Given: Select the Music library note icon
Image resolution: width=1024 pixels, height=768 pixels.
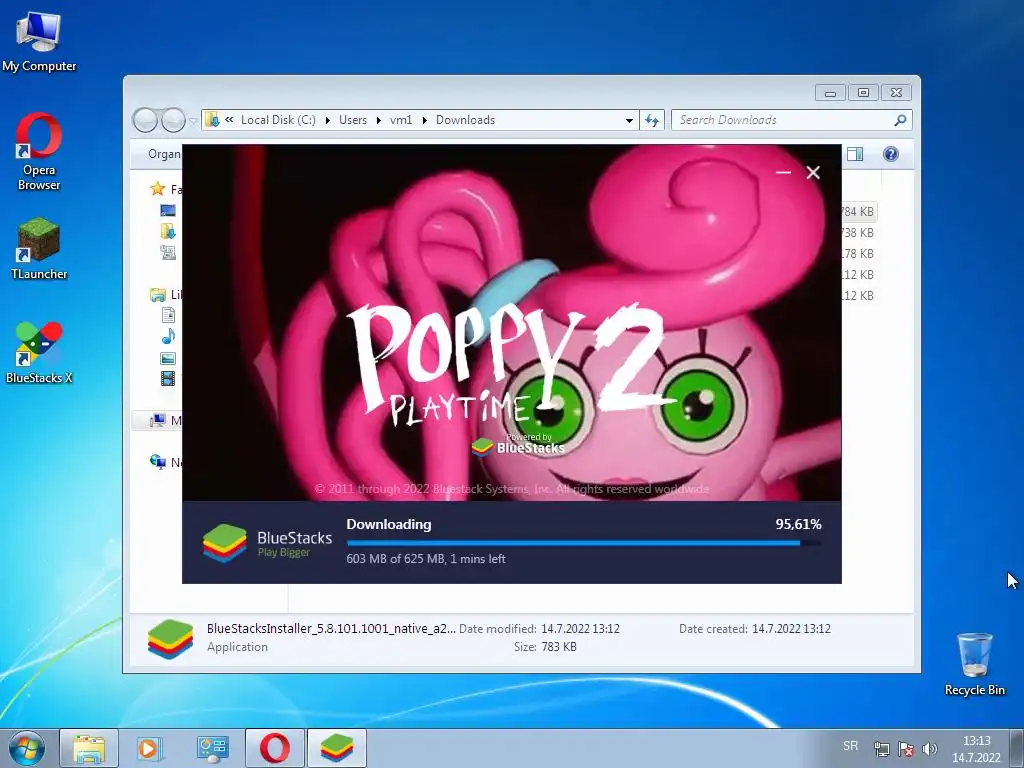Looking at the screenshot, I should [x=168, y=337].
